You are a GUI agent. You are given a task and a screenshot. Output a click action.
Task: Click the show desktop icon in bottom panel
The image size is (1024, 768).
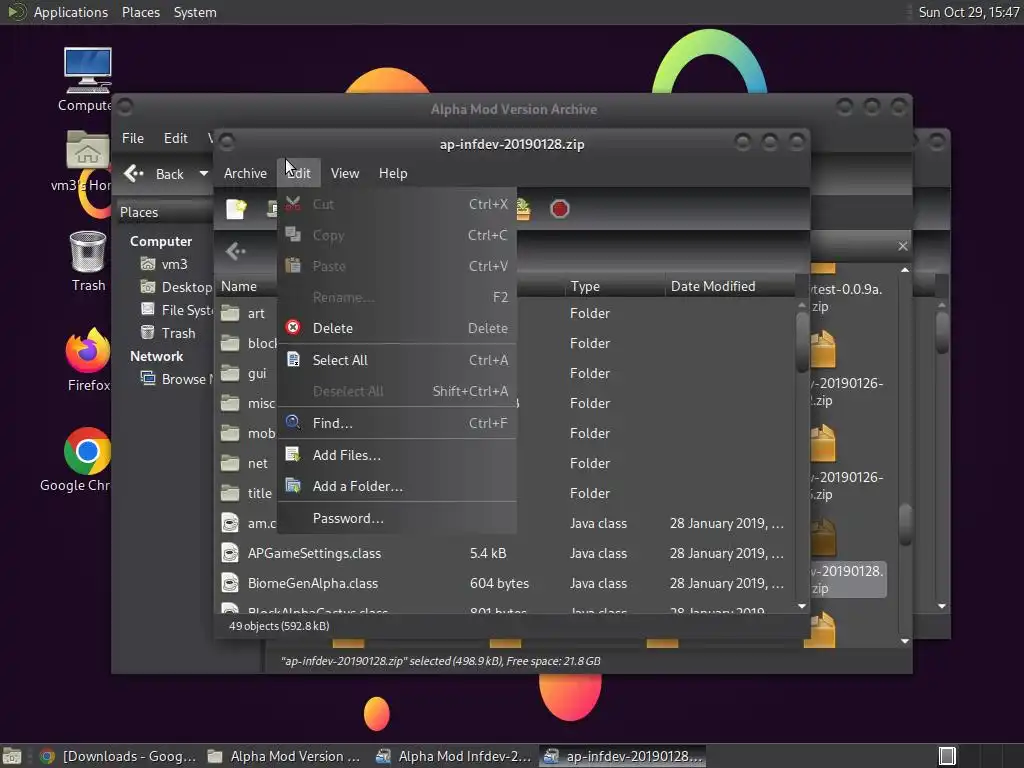[x=12, y=756]
